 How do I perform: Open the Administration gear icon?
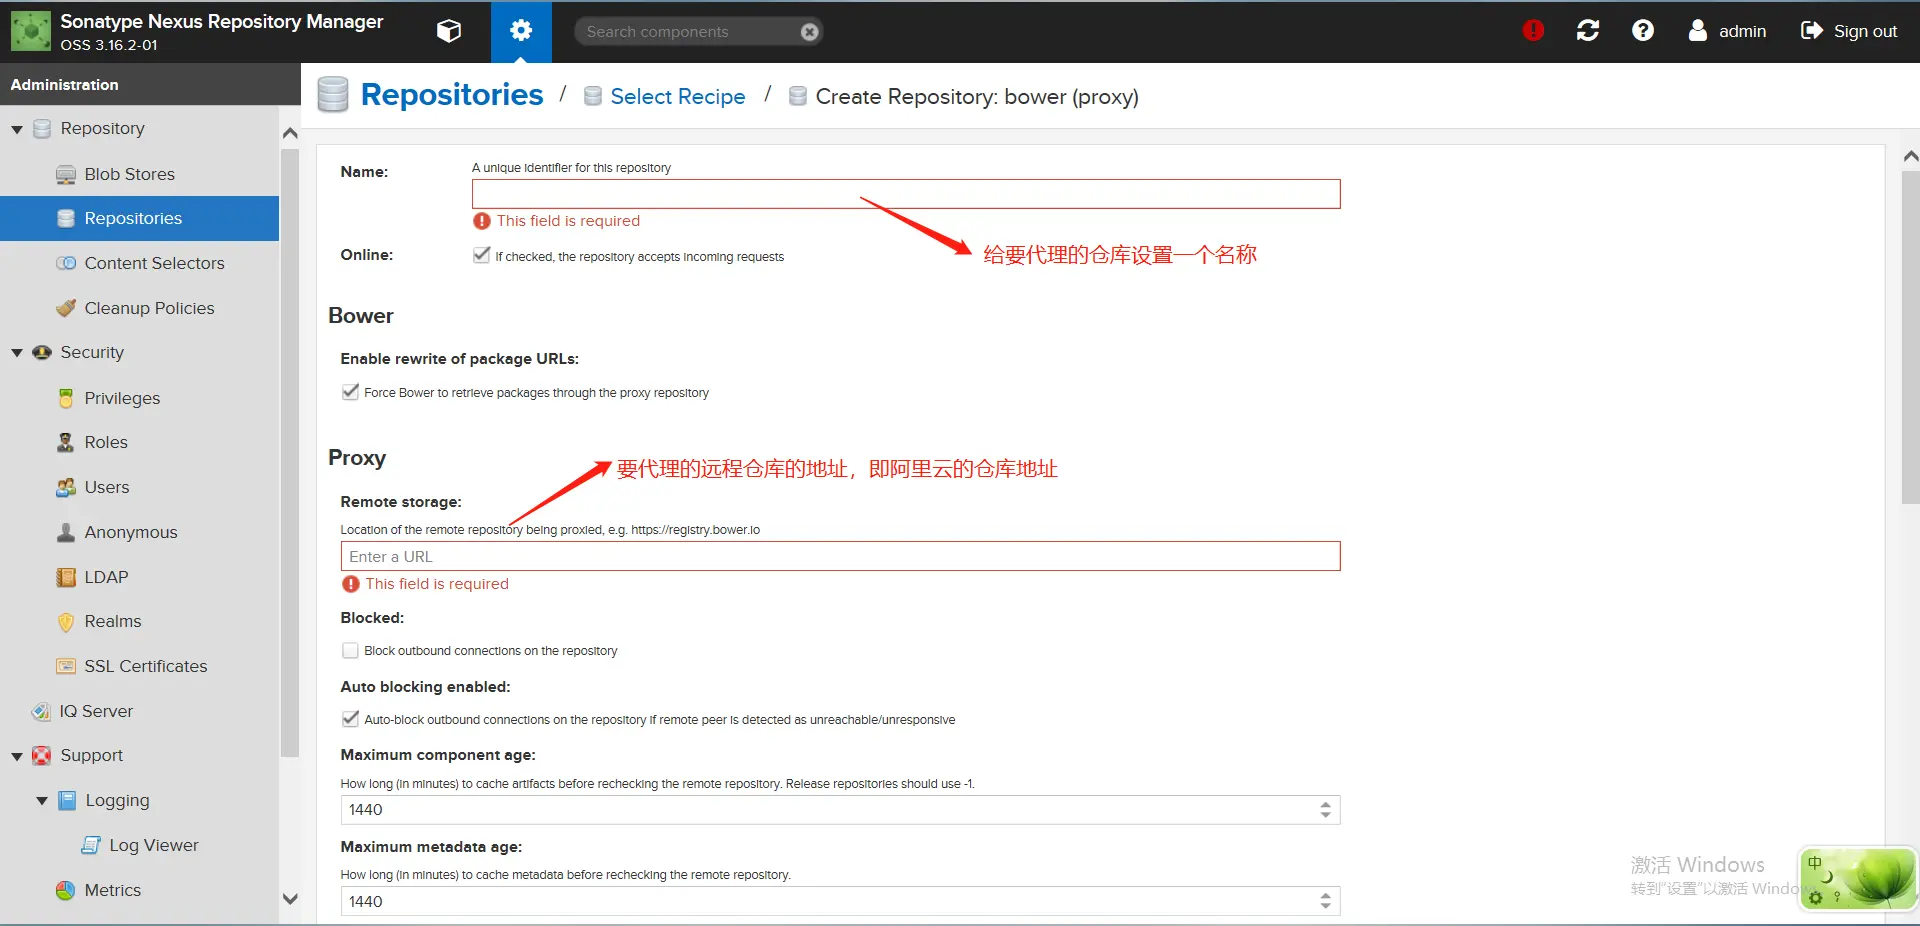pos(521,31)
